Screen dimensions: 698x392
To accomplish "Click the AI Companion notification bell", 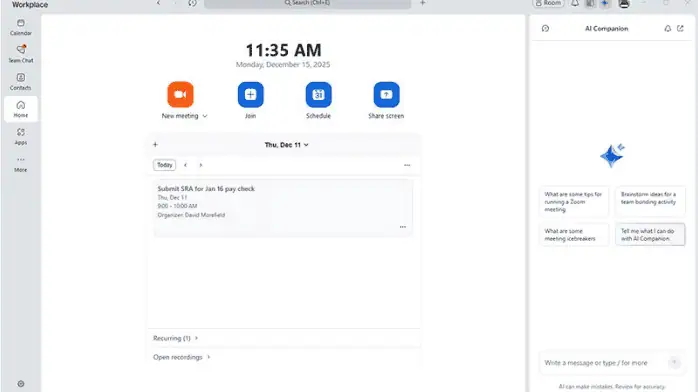I will 668,28.
